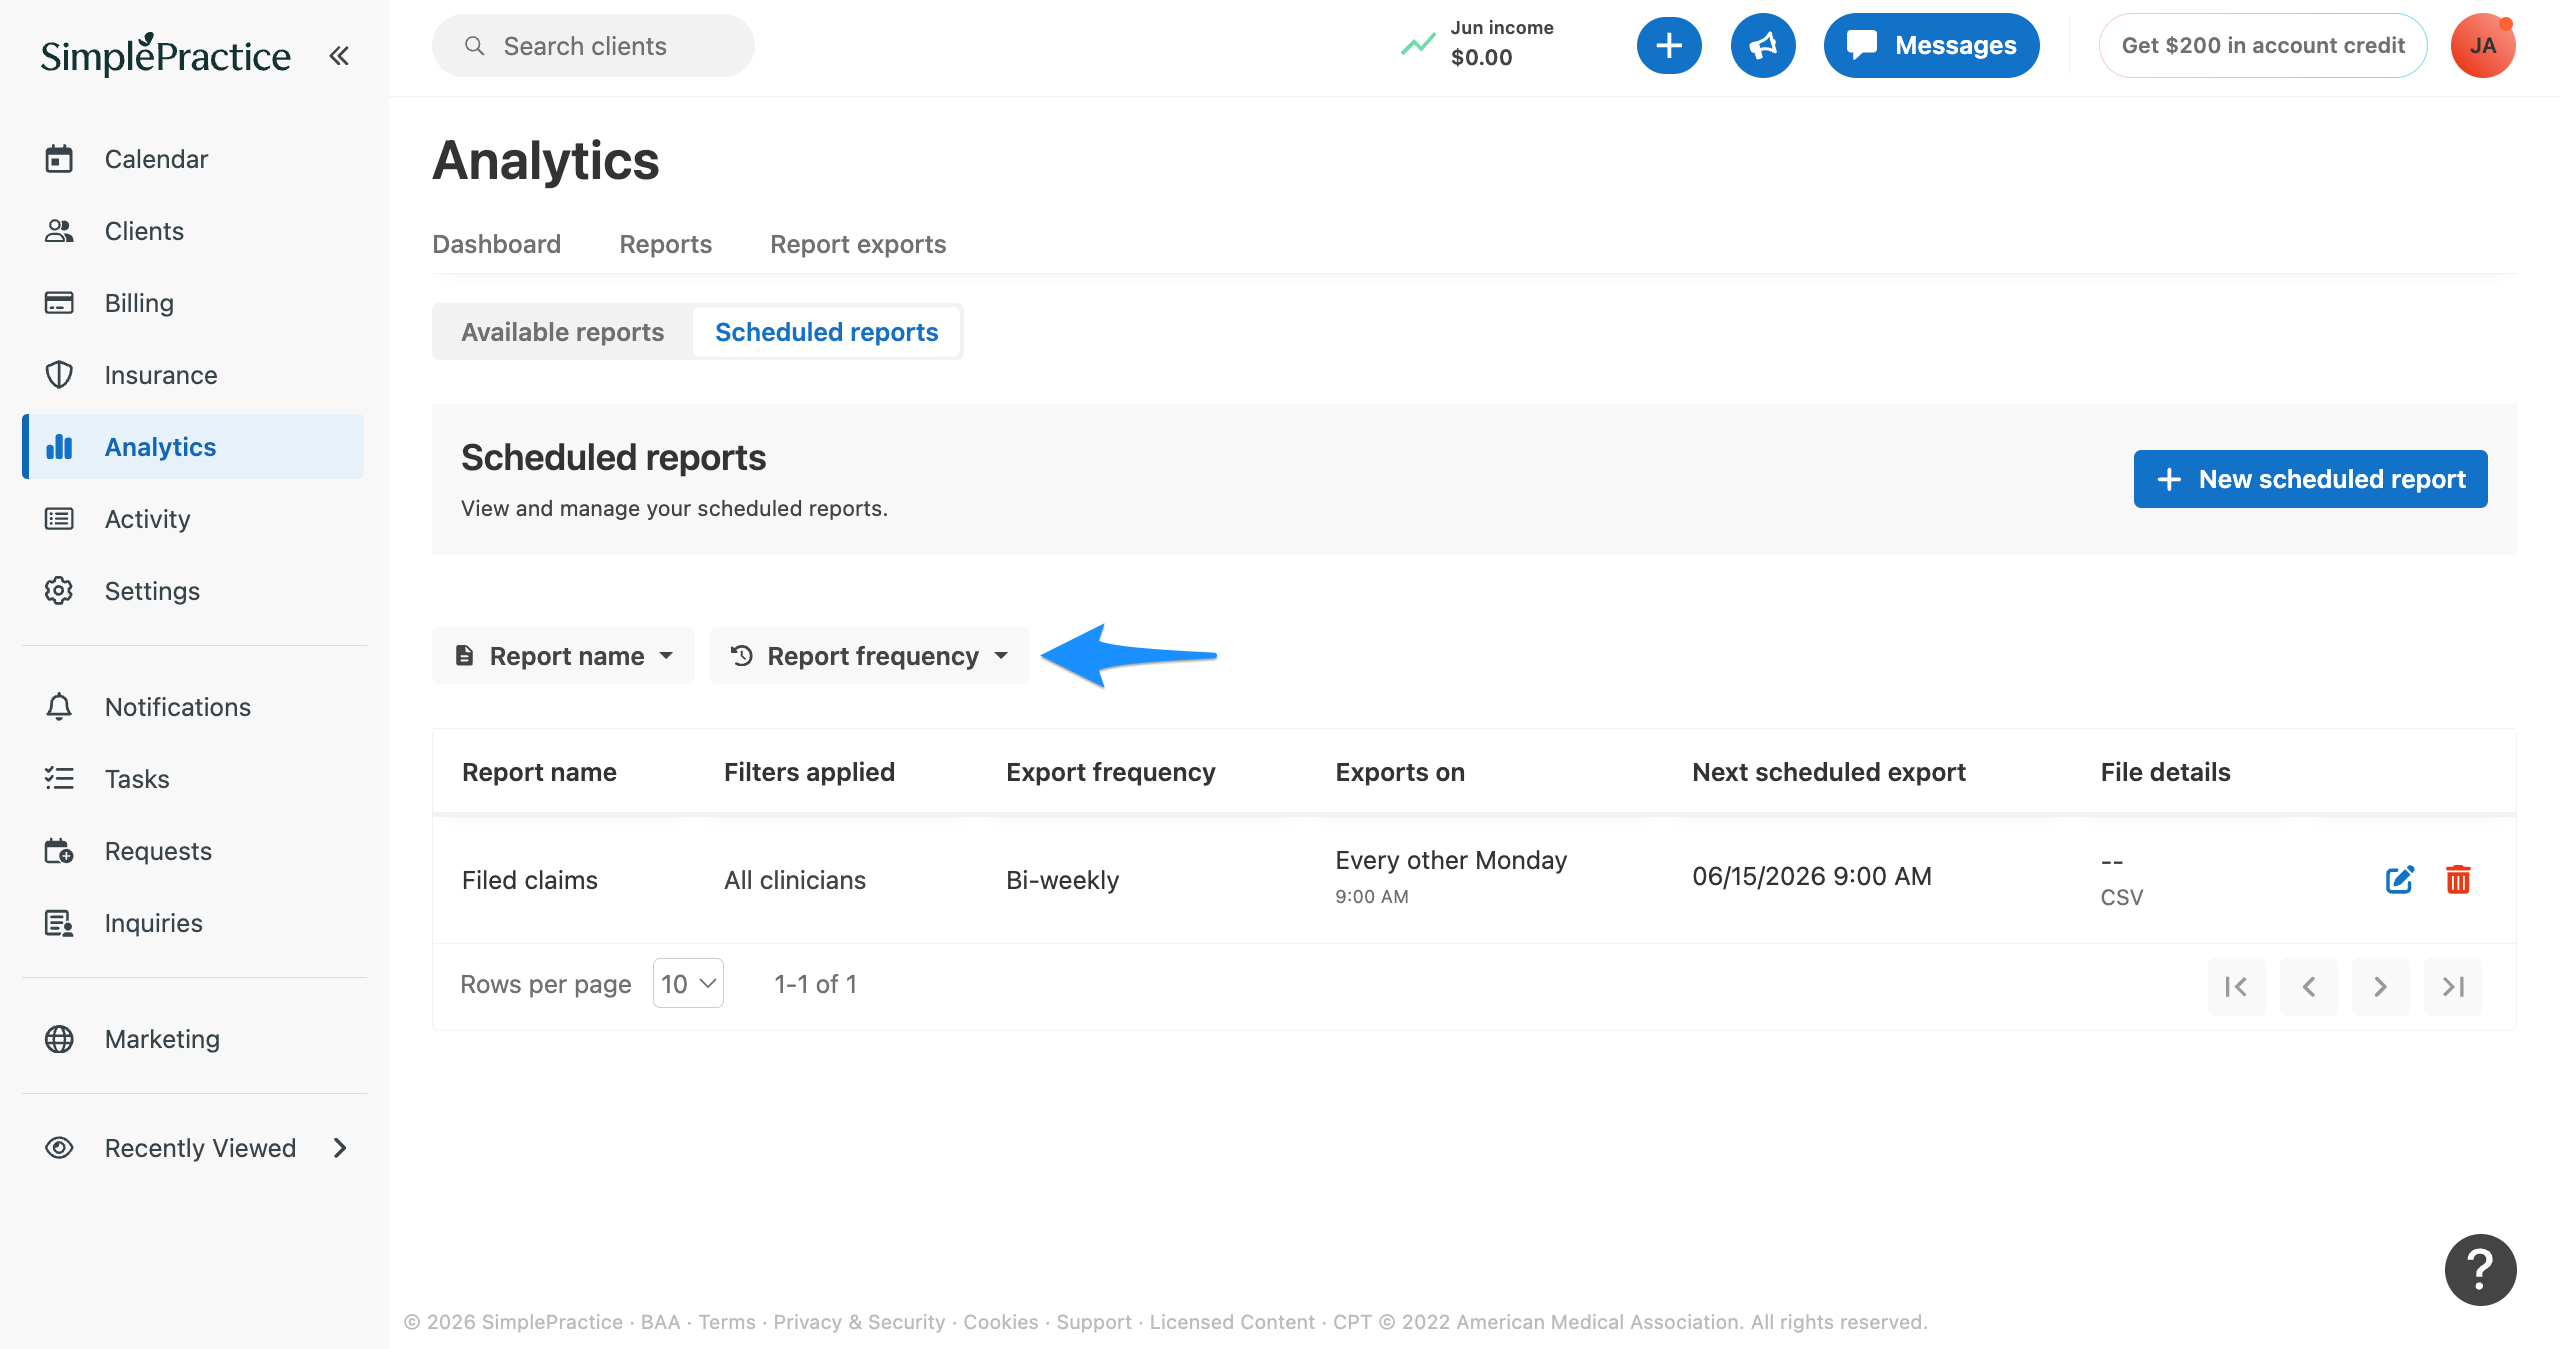
Task: Edit the Filed claims scheduled report
Action: (2400, 880)
